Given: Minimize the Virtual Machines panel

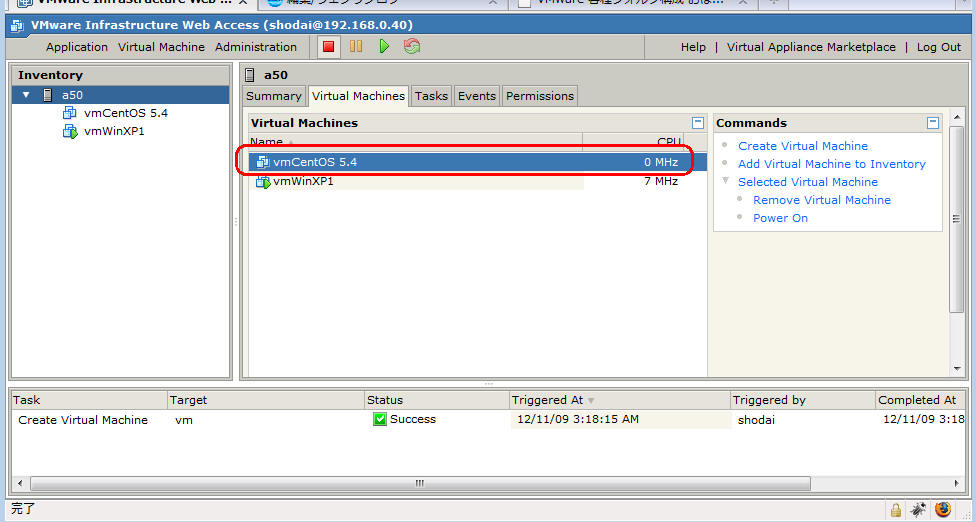Looking at the screenshot, I should (698, 123).
